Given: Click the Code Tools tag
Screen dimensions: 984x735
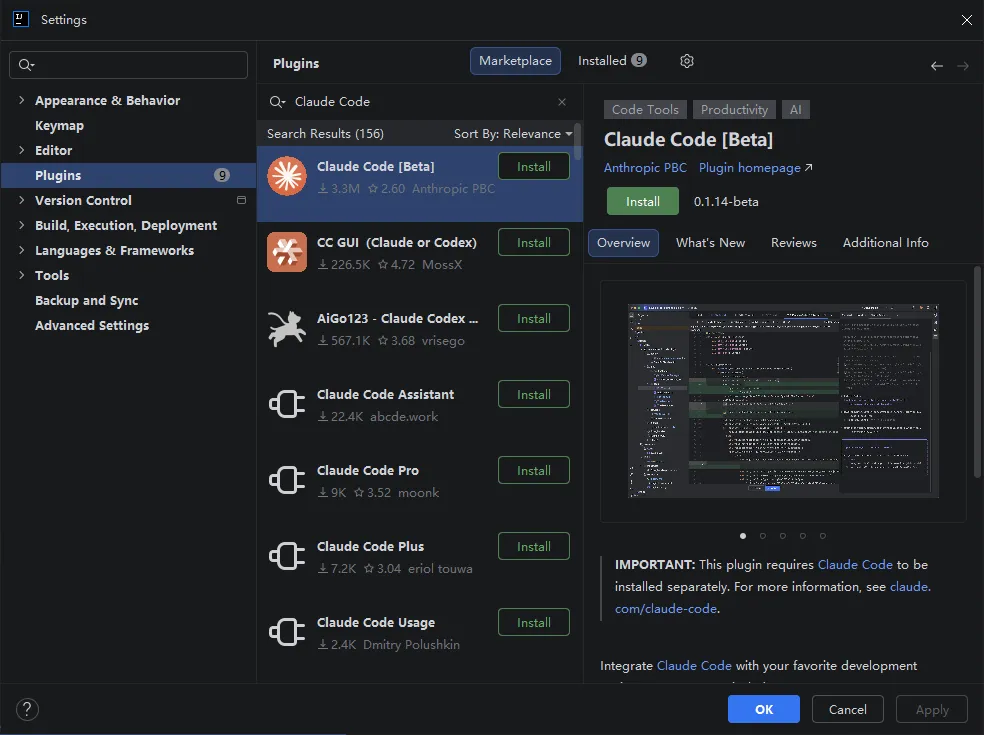Looking at the screenshot, I should tap(645, 110).
